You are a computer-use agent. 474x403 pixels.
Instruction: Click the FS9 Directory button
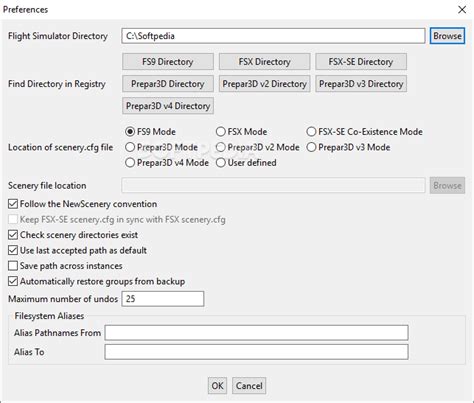tap(168, 62)
